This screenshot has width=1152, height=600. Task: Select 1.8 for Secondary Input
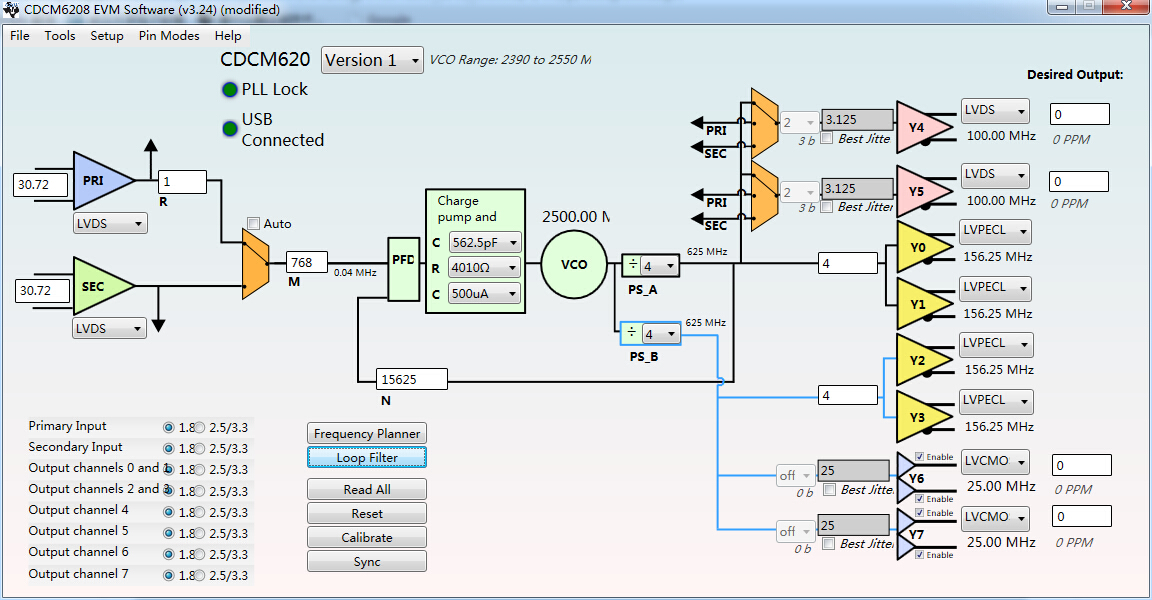click(x=168, y=449)
